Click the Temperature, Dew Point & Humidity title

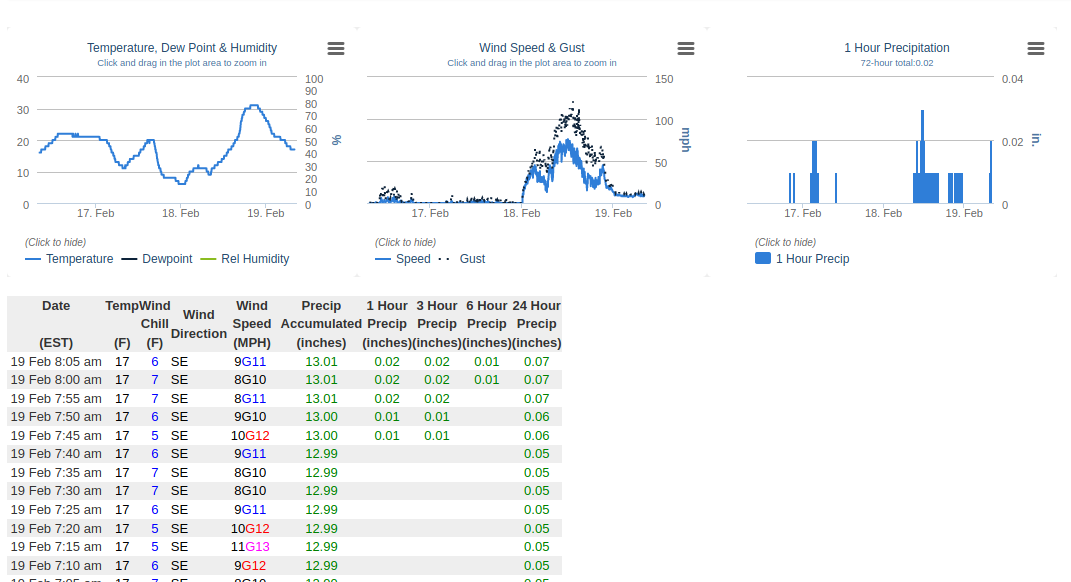182,48
